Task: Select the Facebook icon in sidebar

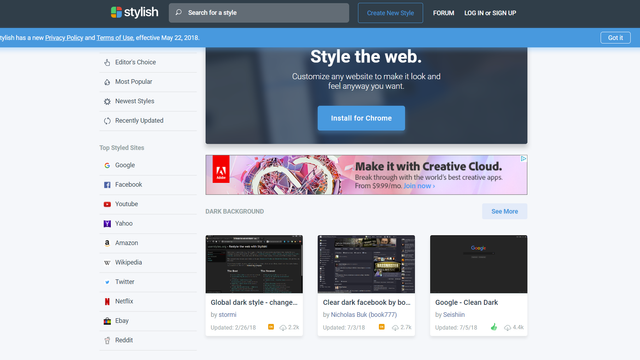Action: point(107,185)
